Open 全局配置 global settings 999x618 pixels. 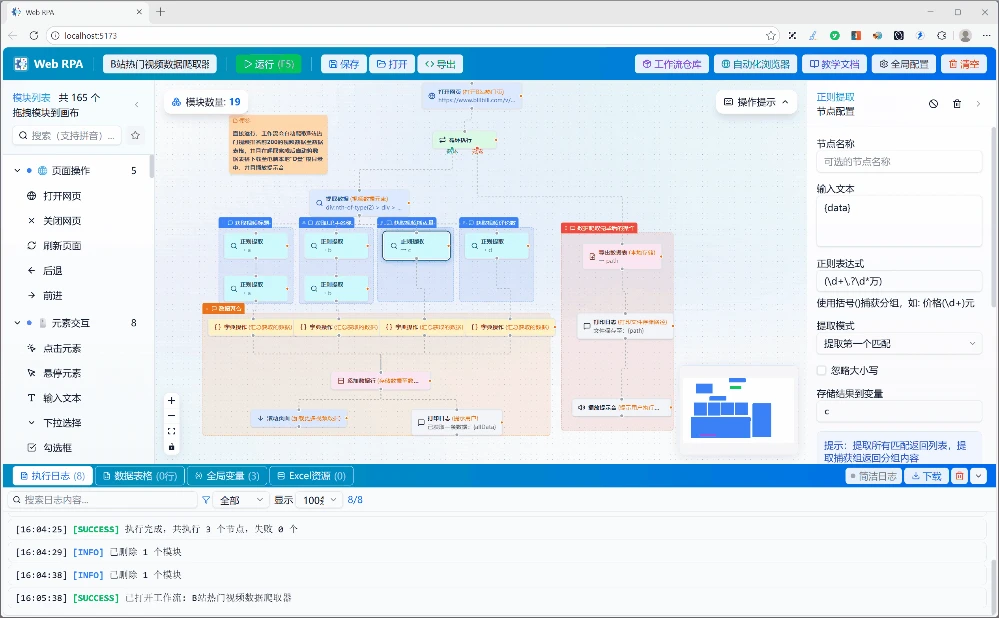[x=903, y=64]
